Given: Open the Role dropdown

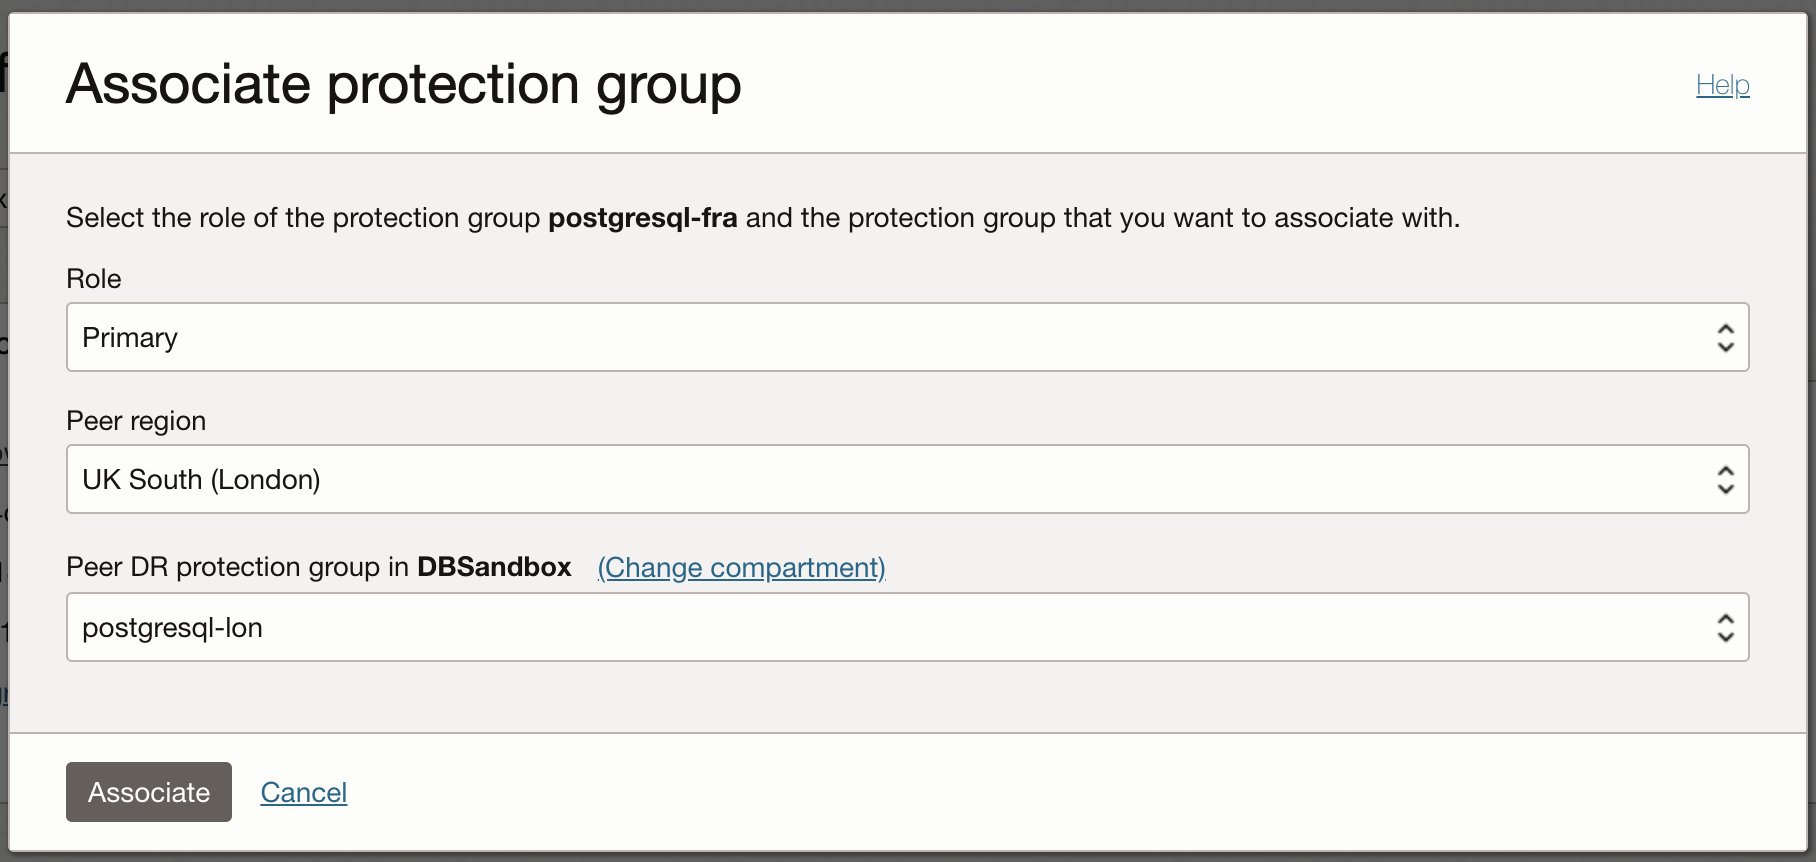Looking at the screenshot, I should tap(906, 337).
